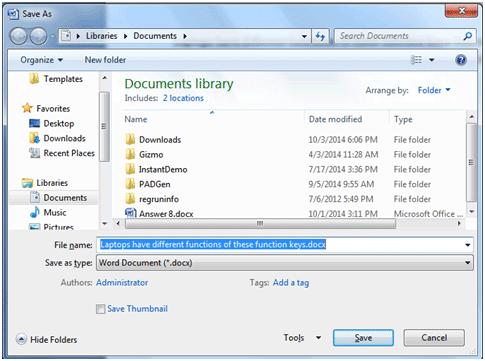Click the file list horizontal scrollbar thumb
Image resolution: width=485 pixels, height=361 pixels.
(260, 223)
